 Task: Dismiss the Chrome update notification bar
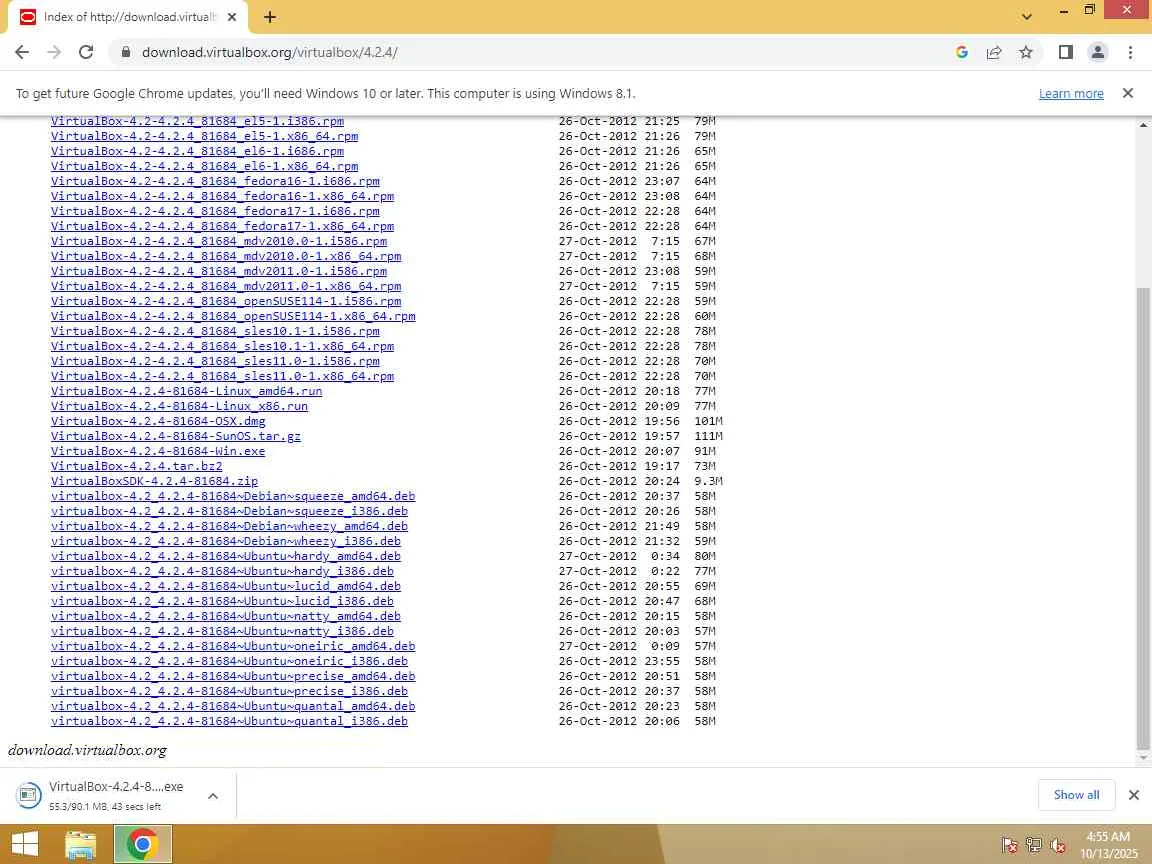point(1128,93)
